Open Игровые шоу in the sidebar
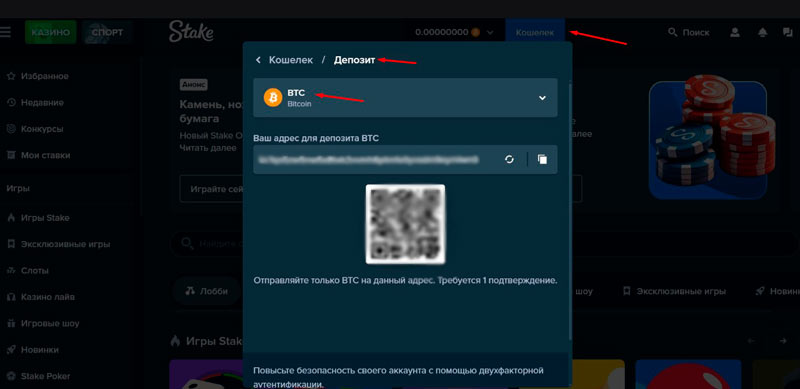The height and width of the screenshot is (389, 800). click(50, 323)
